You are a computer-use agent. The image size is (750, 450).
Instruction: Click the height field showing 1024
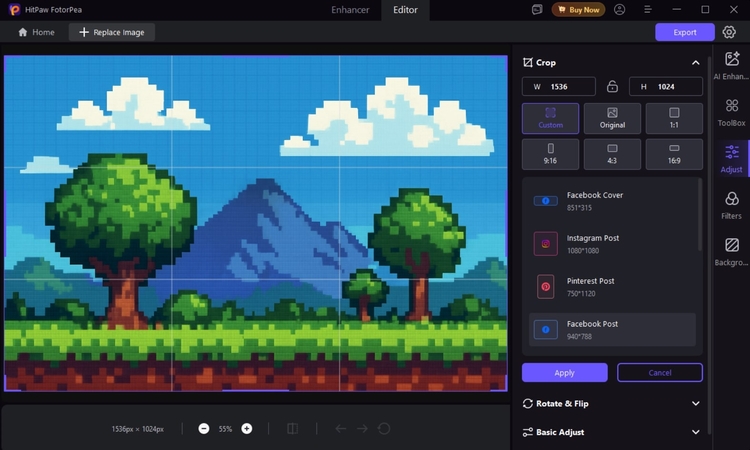coord(666,87)
